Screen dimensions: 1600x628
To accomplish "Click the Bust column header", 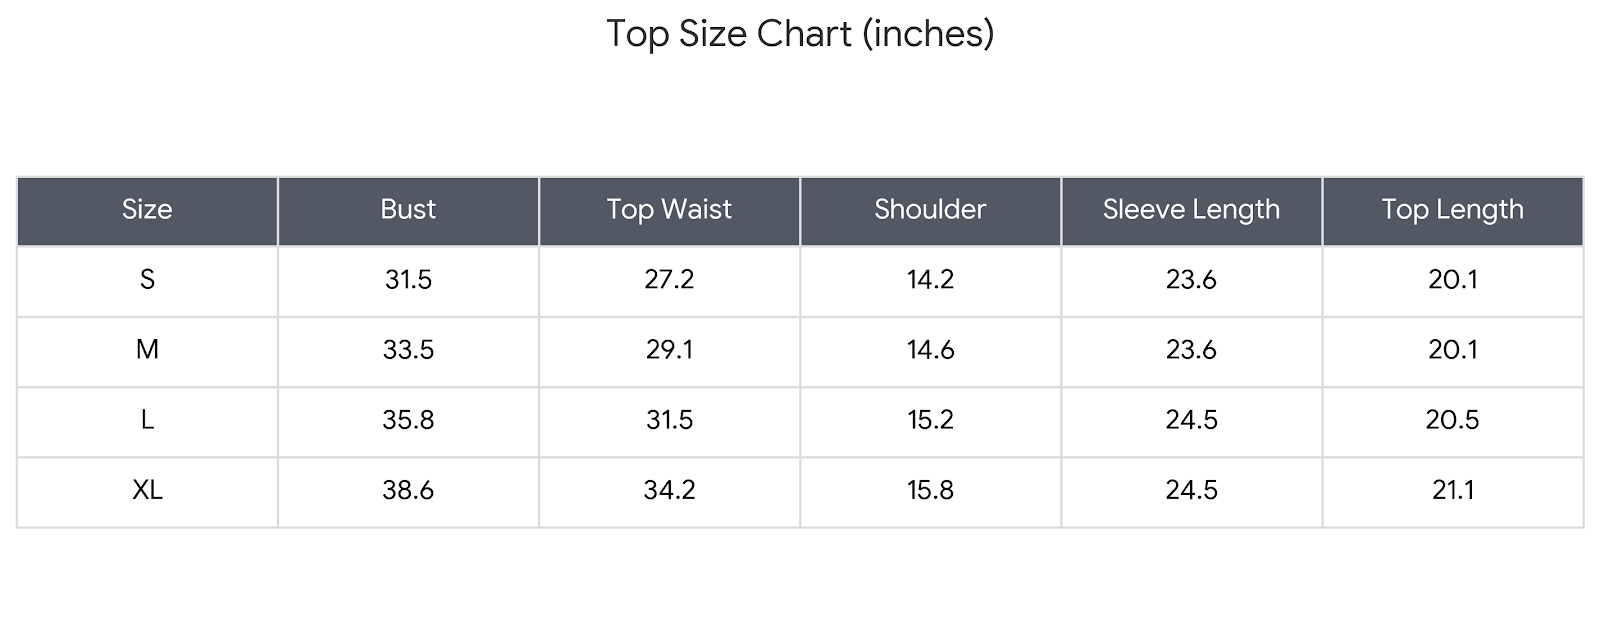I will tap(408, 210).
